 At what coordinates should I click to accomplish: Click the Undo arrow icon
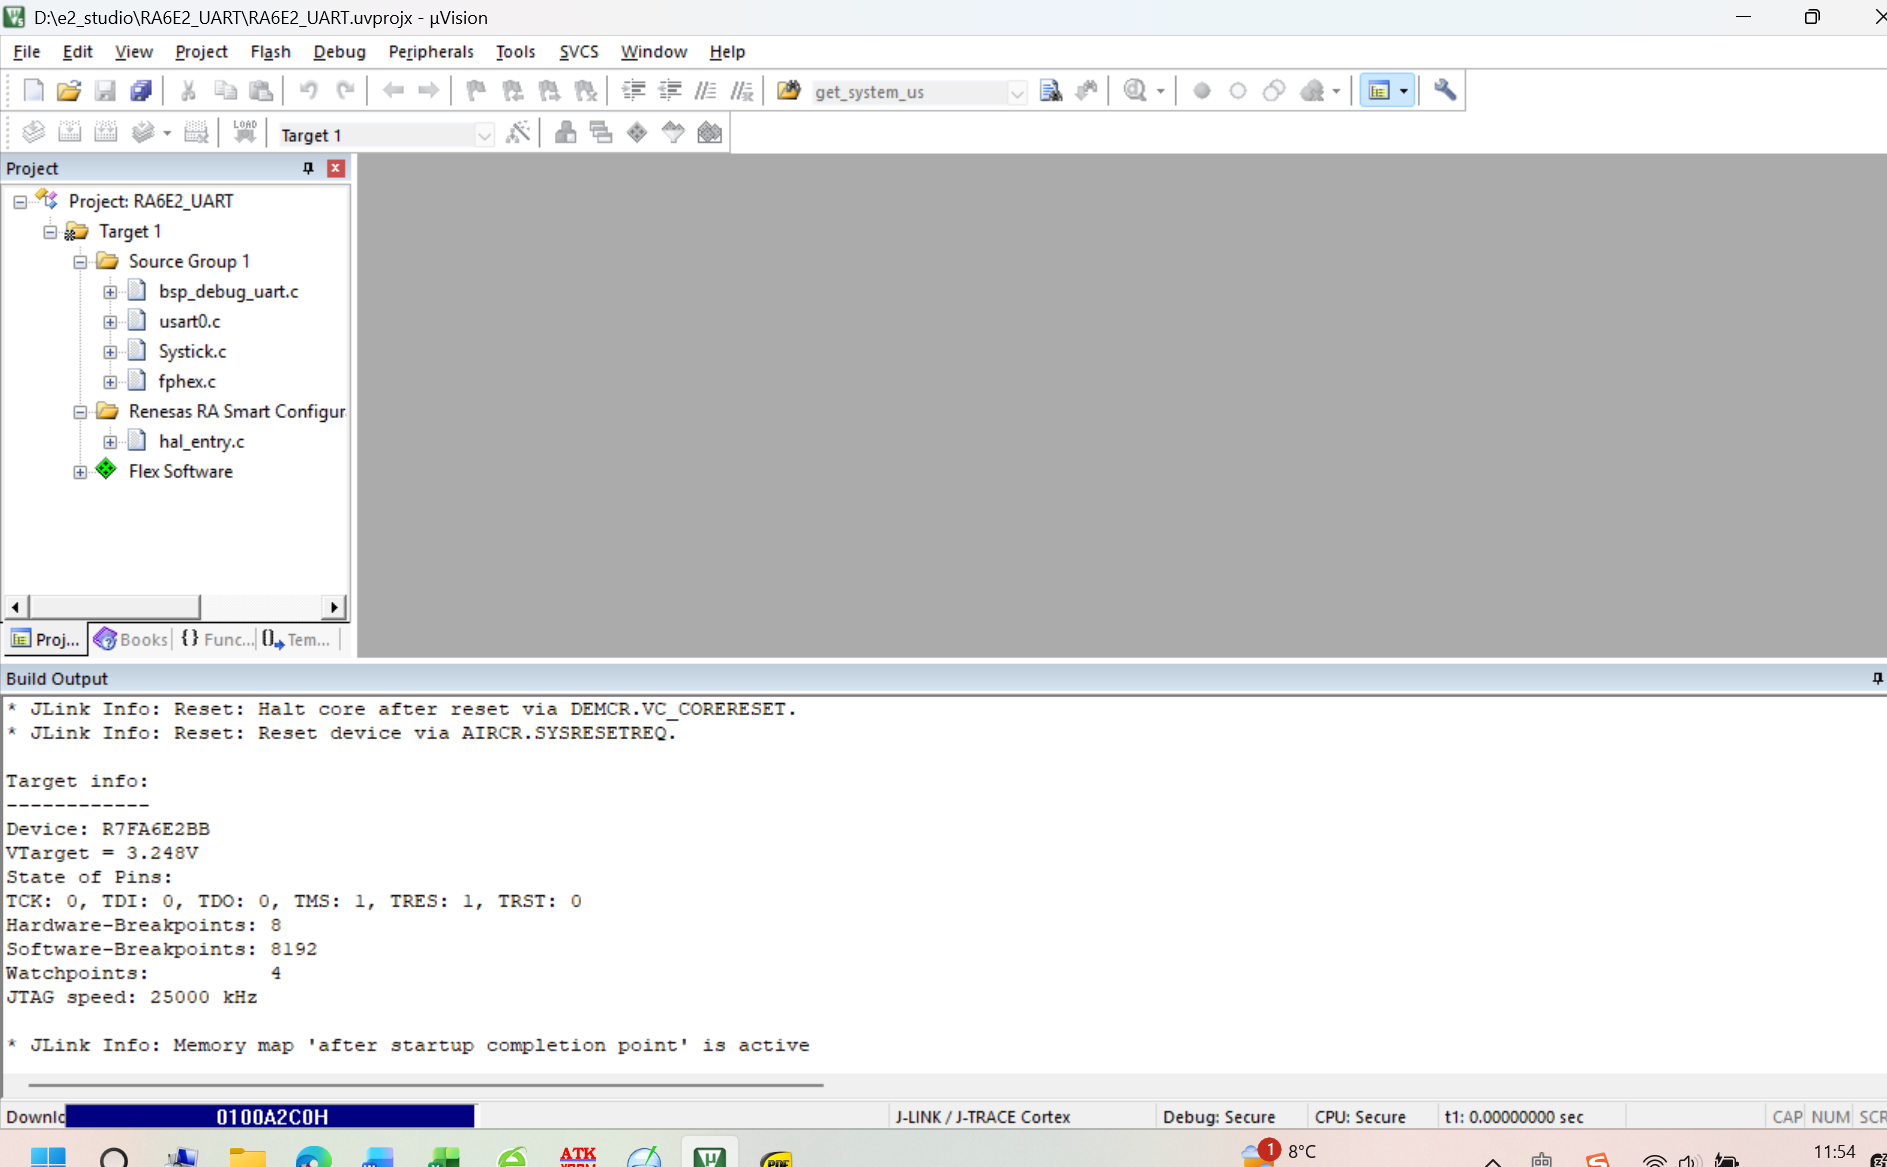308,91
